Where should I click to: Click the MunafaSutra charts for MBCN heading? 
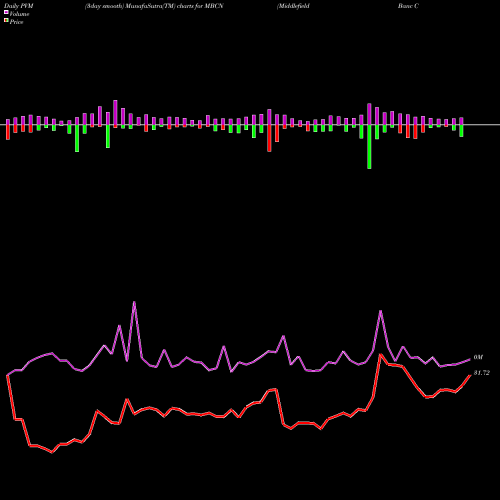click(x=154, y=6)
